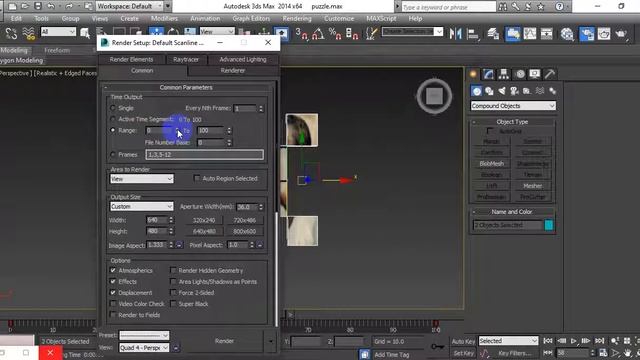Select the Systems category icon

point(552,91)
